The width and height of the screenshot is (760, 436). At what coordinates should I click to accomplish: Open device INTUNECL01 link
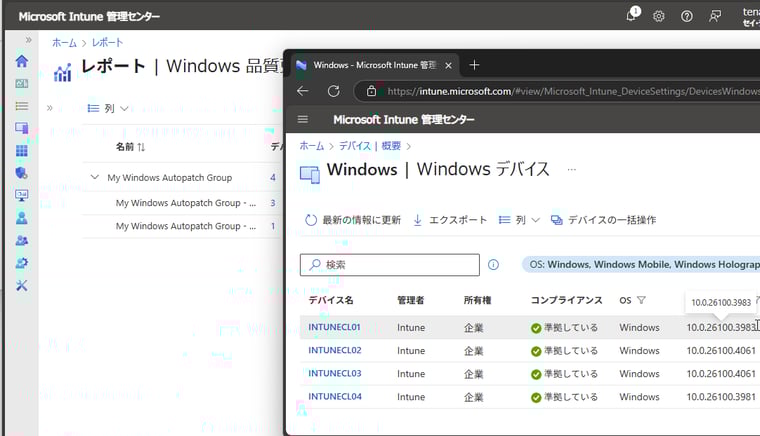[x=334, y=327]
